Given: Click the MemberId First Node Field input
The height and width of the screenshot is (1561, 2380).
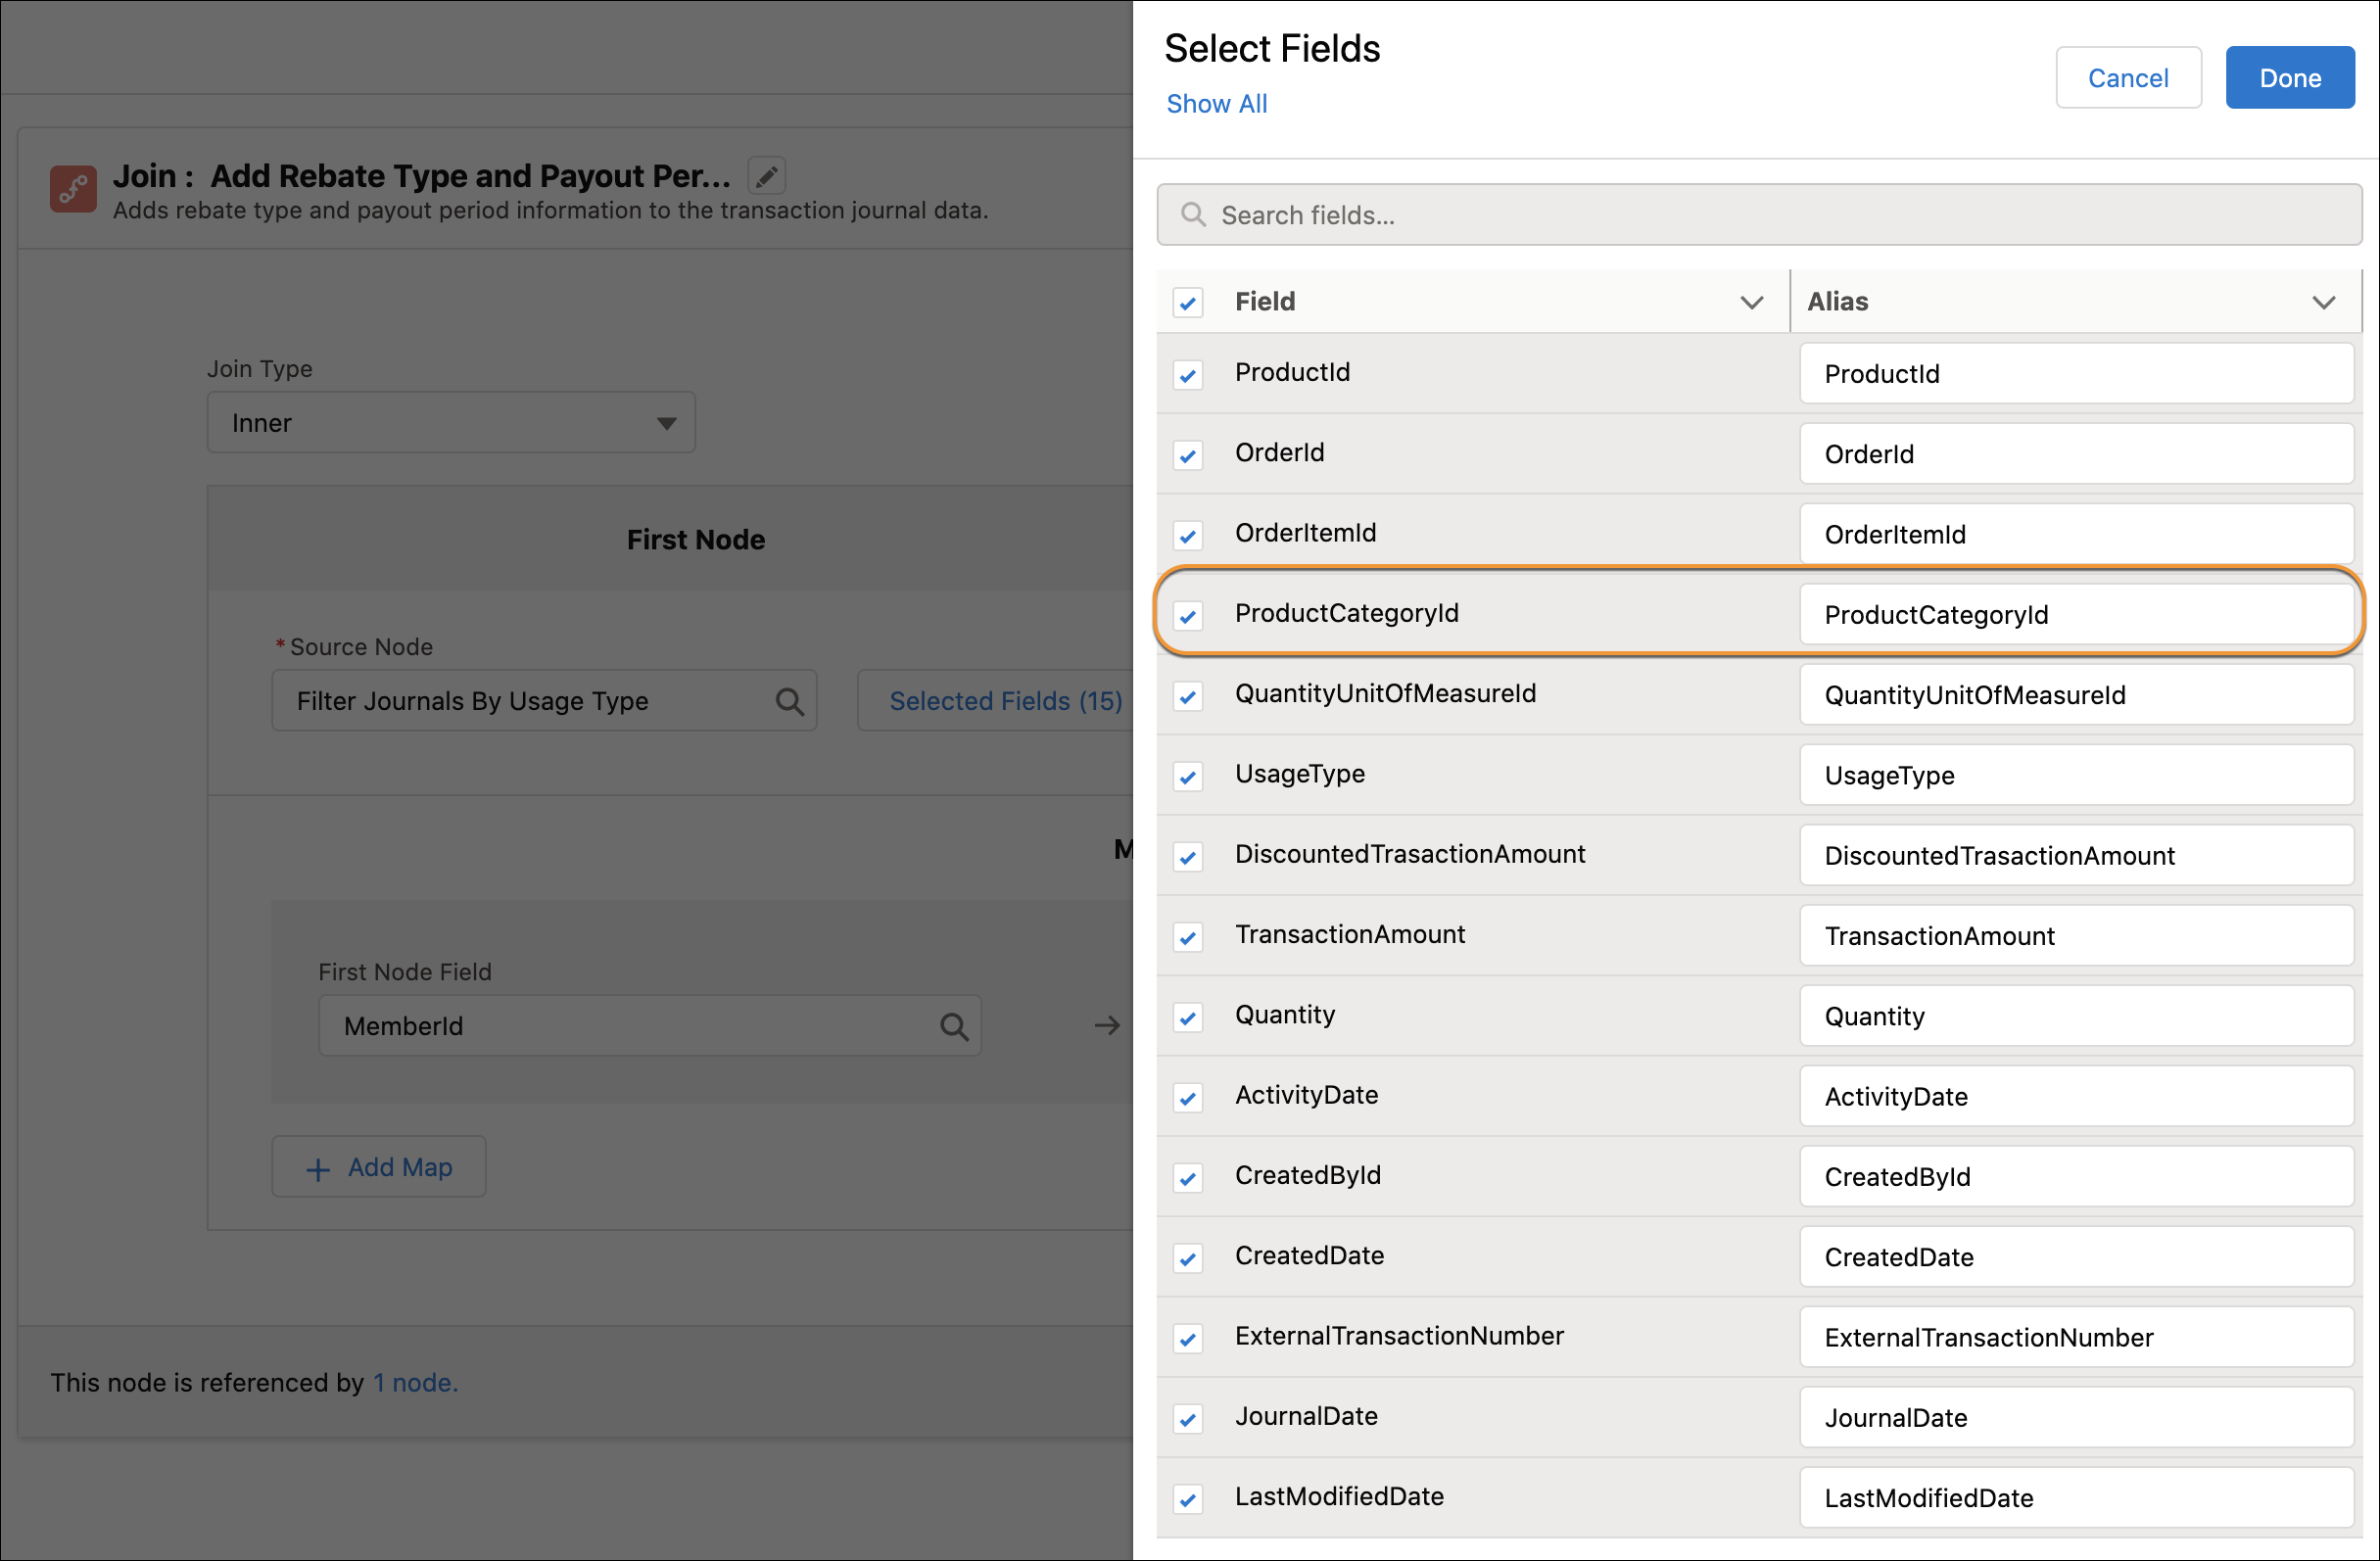Looking at the screenshot, I should point(649,1027).
